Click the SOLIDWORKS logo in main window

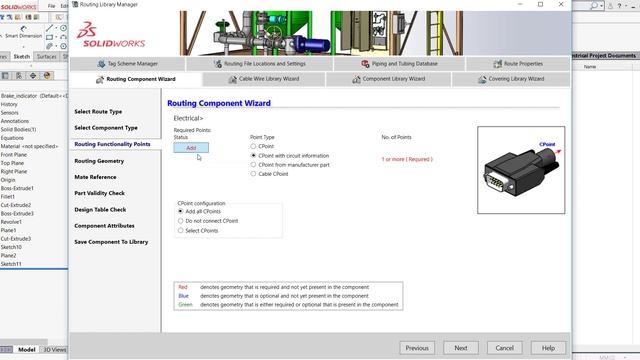pos(19,7)
